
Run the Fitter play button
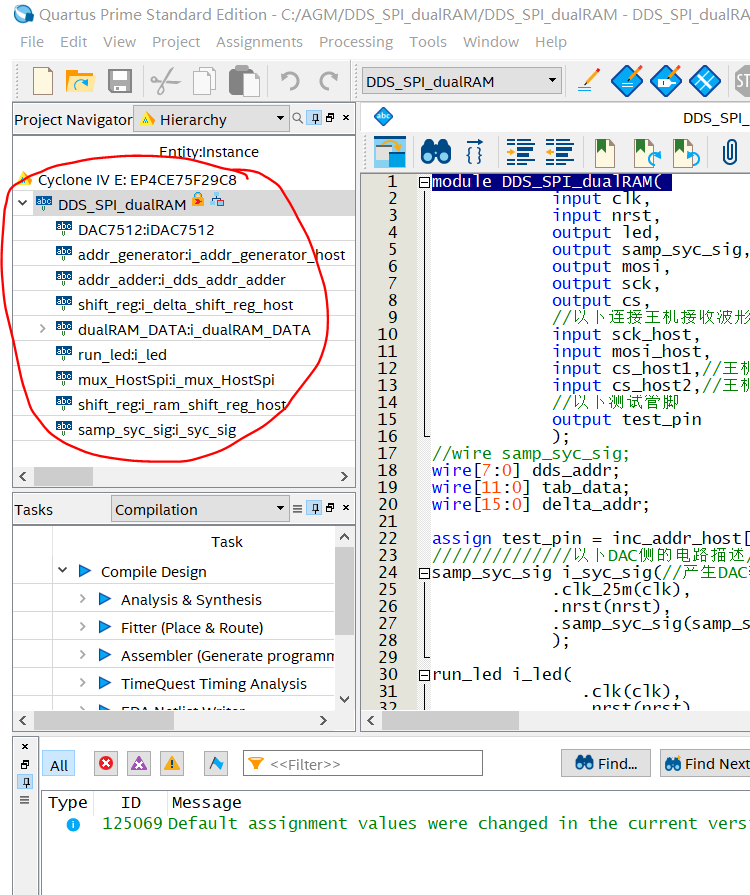coord(105,627)
